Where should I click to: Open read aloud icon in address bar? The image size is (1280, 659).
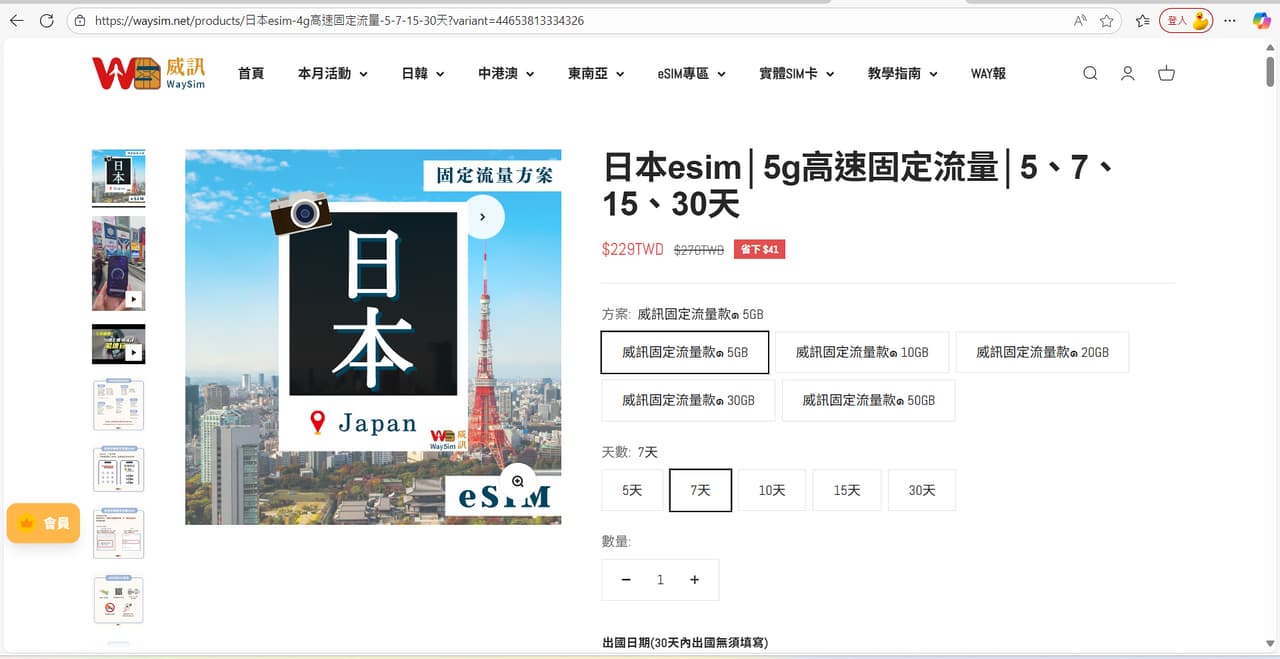[1080, 20]
